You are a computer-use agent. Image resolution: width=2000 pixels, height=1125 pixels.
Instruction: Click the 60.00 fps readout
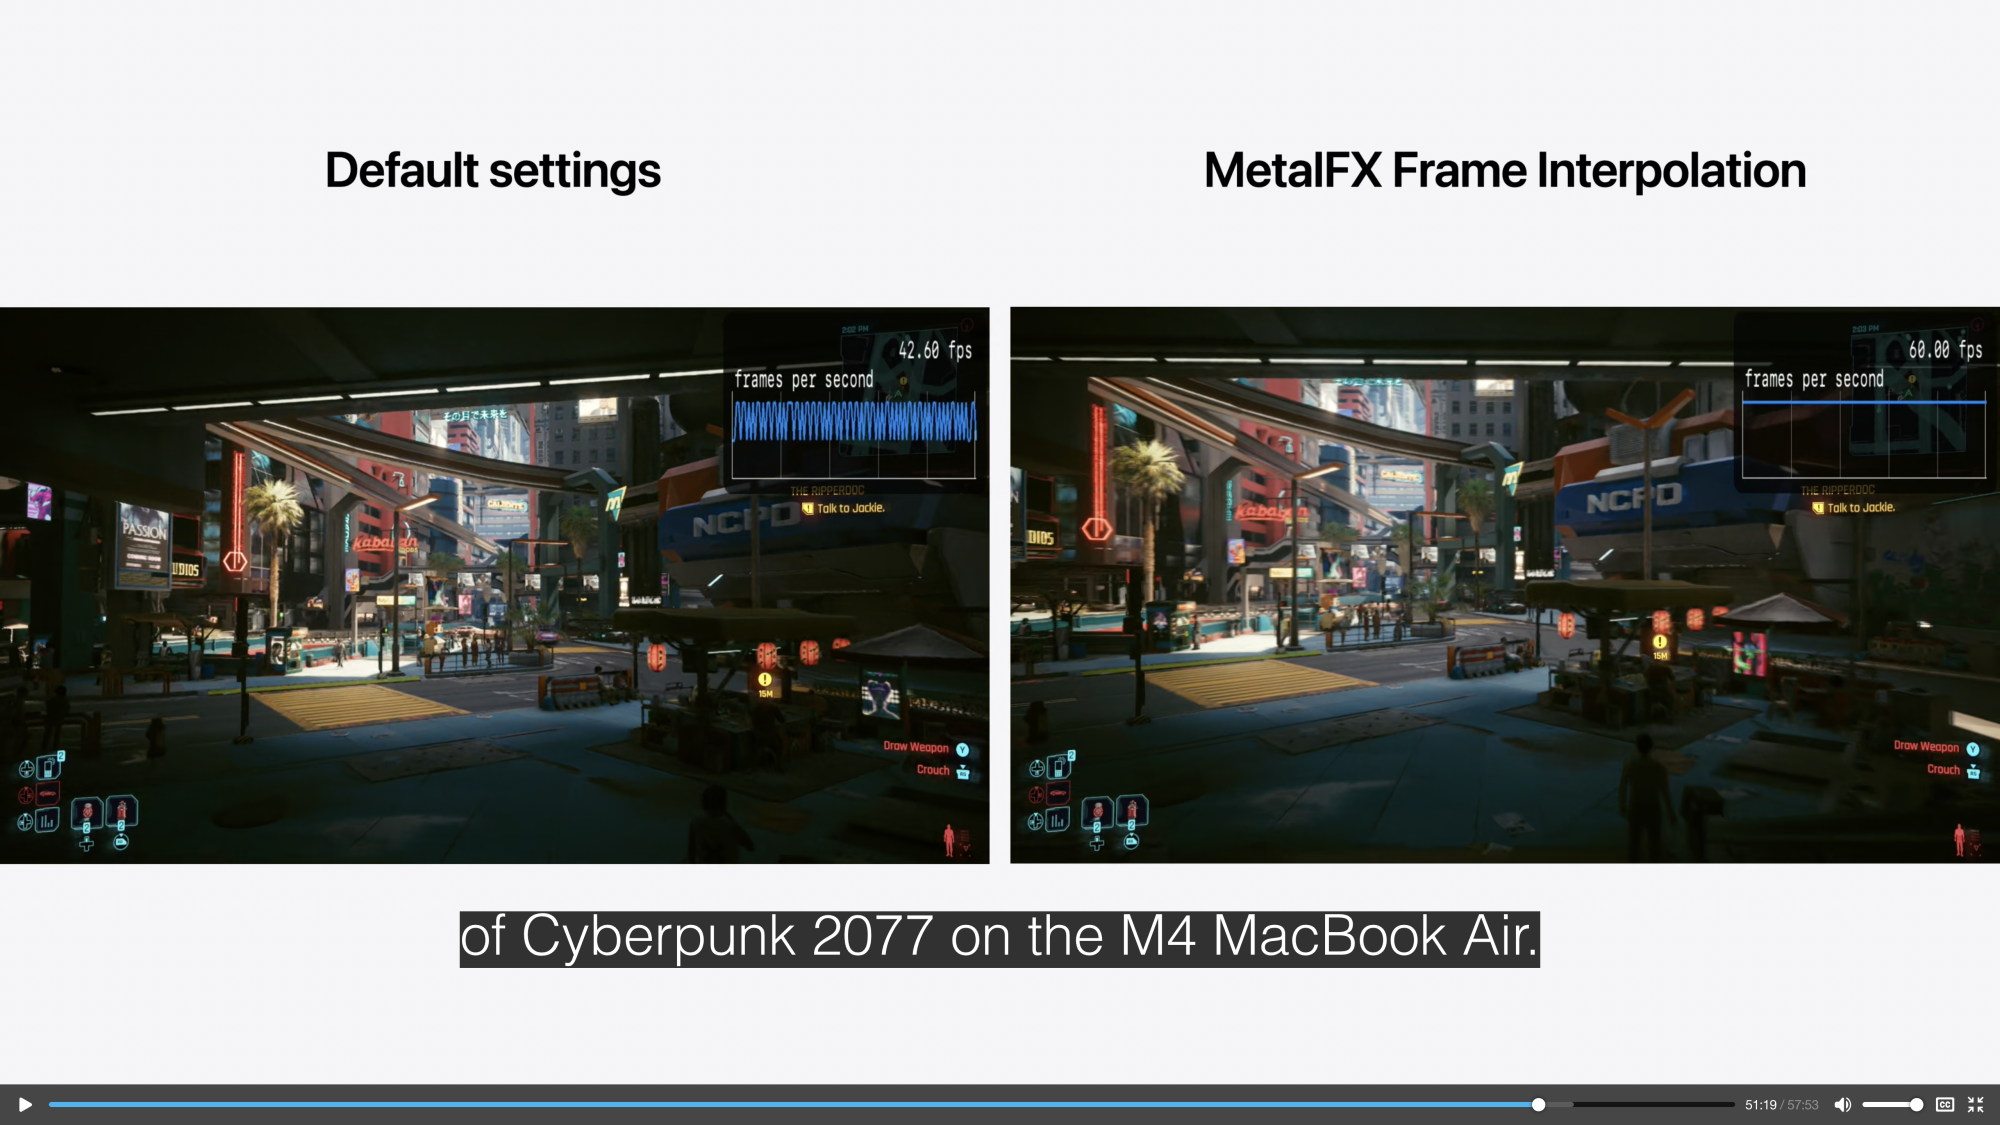[1944, 350]
